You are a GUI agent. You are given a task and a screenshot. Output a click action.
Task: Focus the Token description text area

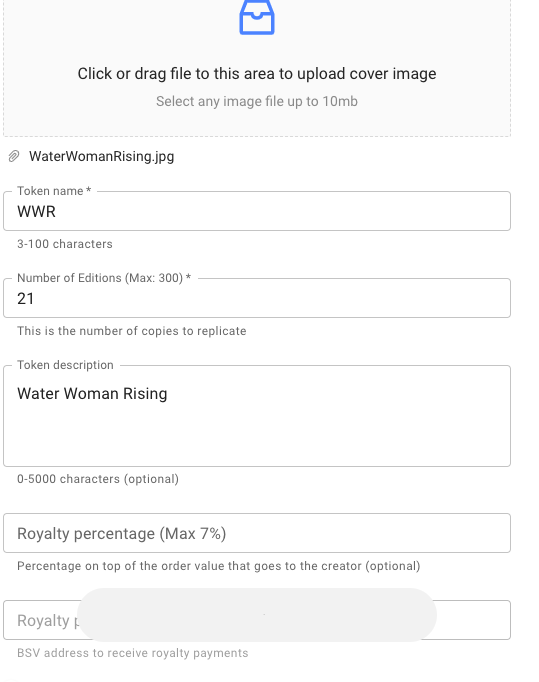click(x=257, y=416)
